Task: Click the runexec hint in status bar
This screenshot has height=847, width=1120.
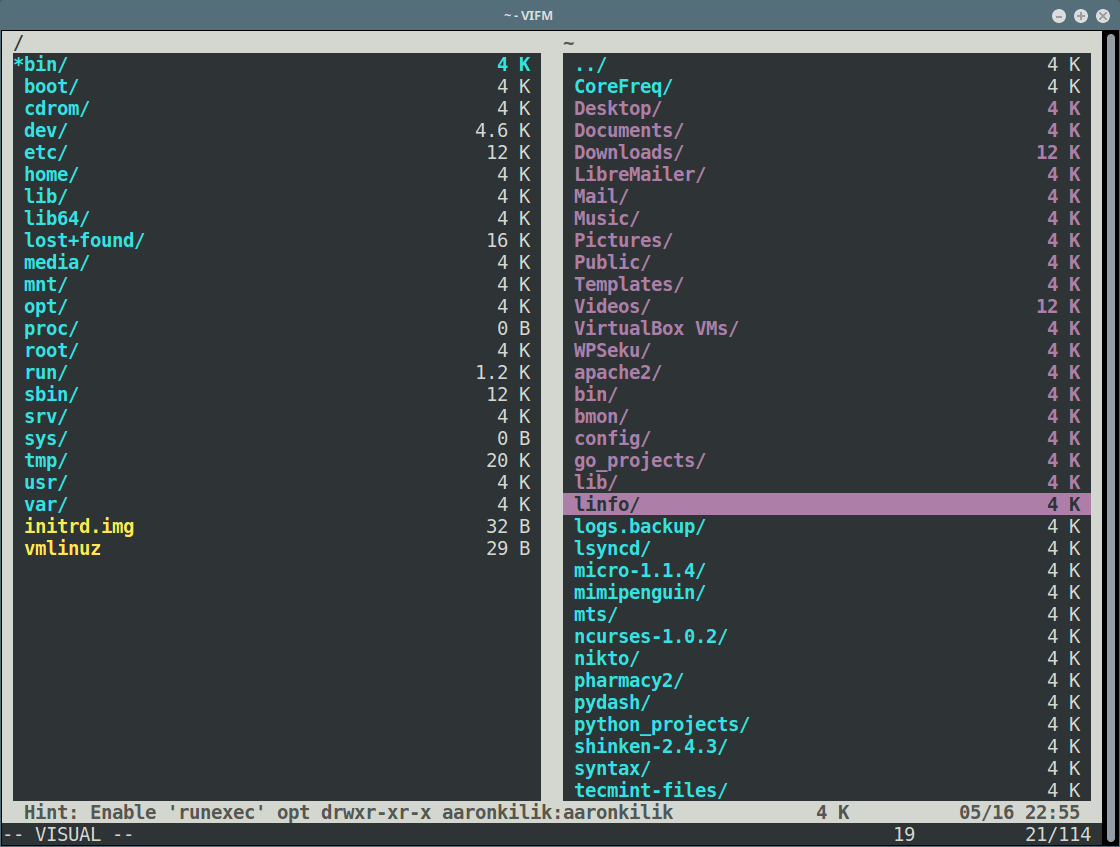Action: pos(166,813)
